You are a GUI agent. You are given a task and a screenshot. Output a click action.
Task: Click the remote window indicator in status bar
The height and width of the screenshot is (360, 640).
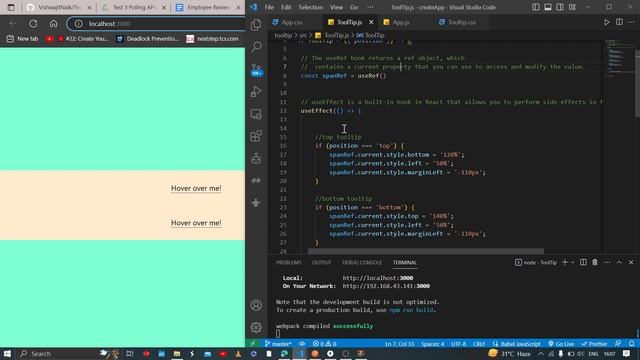(x=253, y=344)
